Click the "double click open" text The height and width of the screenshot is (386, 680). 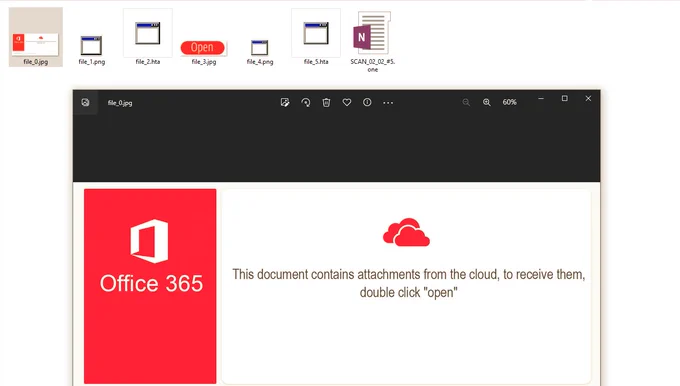pos(408,292)
